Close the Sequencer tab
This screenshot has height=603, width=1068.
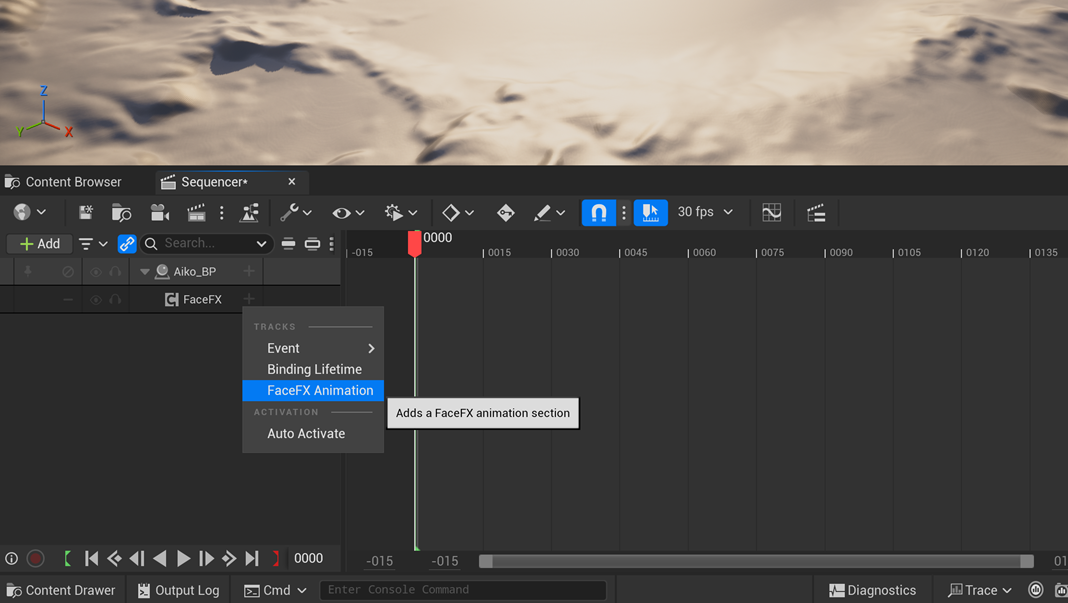[292, 181]
